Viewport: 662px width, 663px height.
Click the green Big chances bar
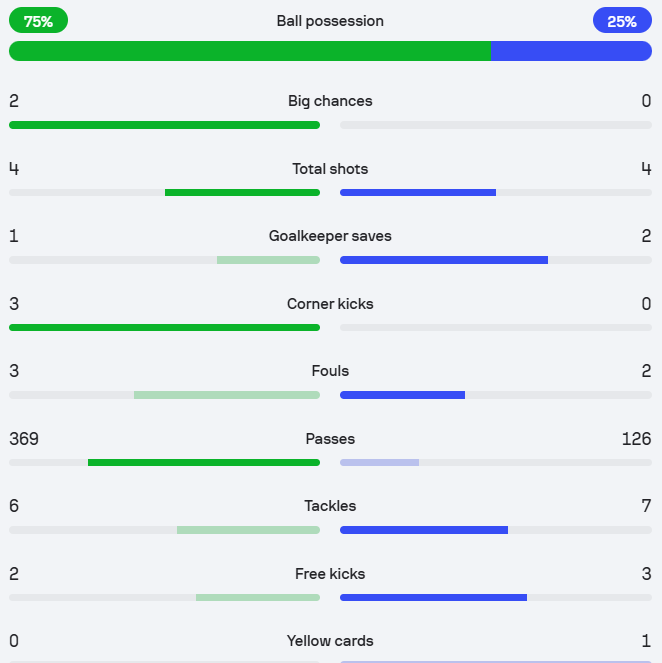click(x=164, y=125)
